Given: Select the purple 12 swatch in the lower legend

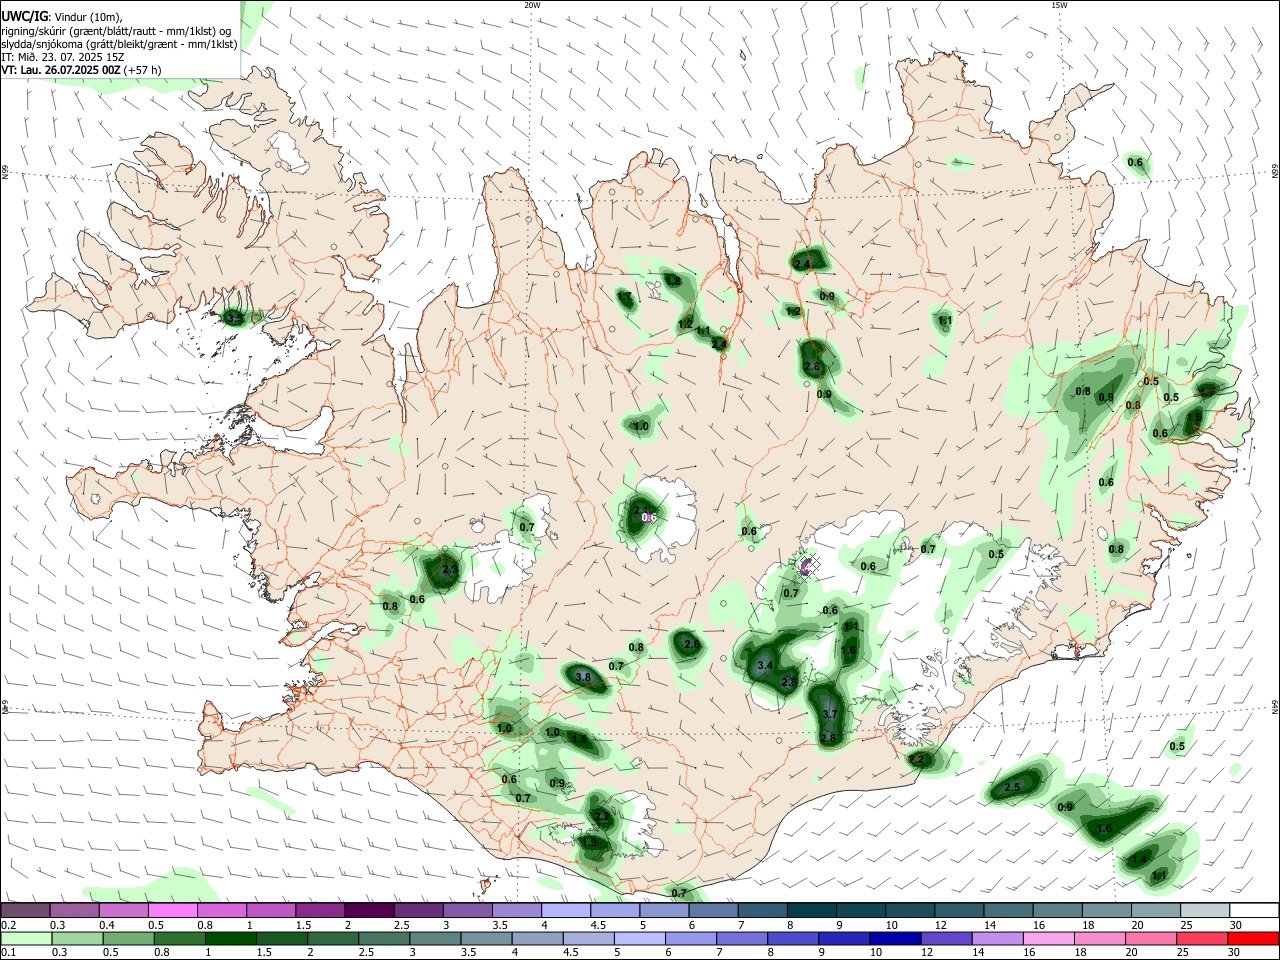Looking at the screenshot, I should tap(946, 939).
